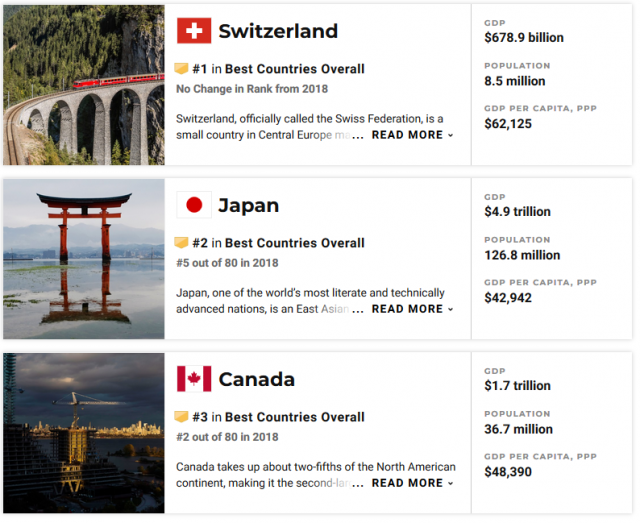Open the Japan country heading

pos(249,205)
